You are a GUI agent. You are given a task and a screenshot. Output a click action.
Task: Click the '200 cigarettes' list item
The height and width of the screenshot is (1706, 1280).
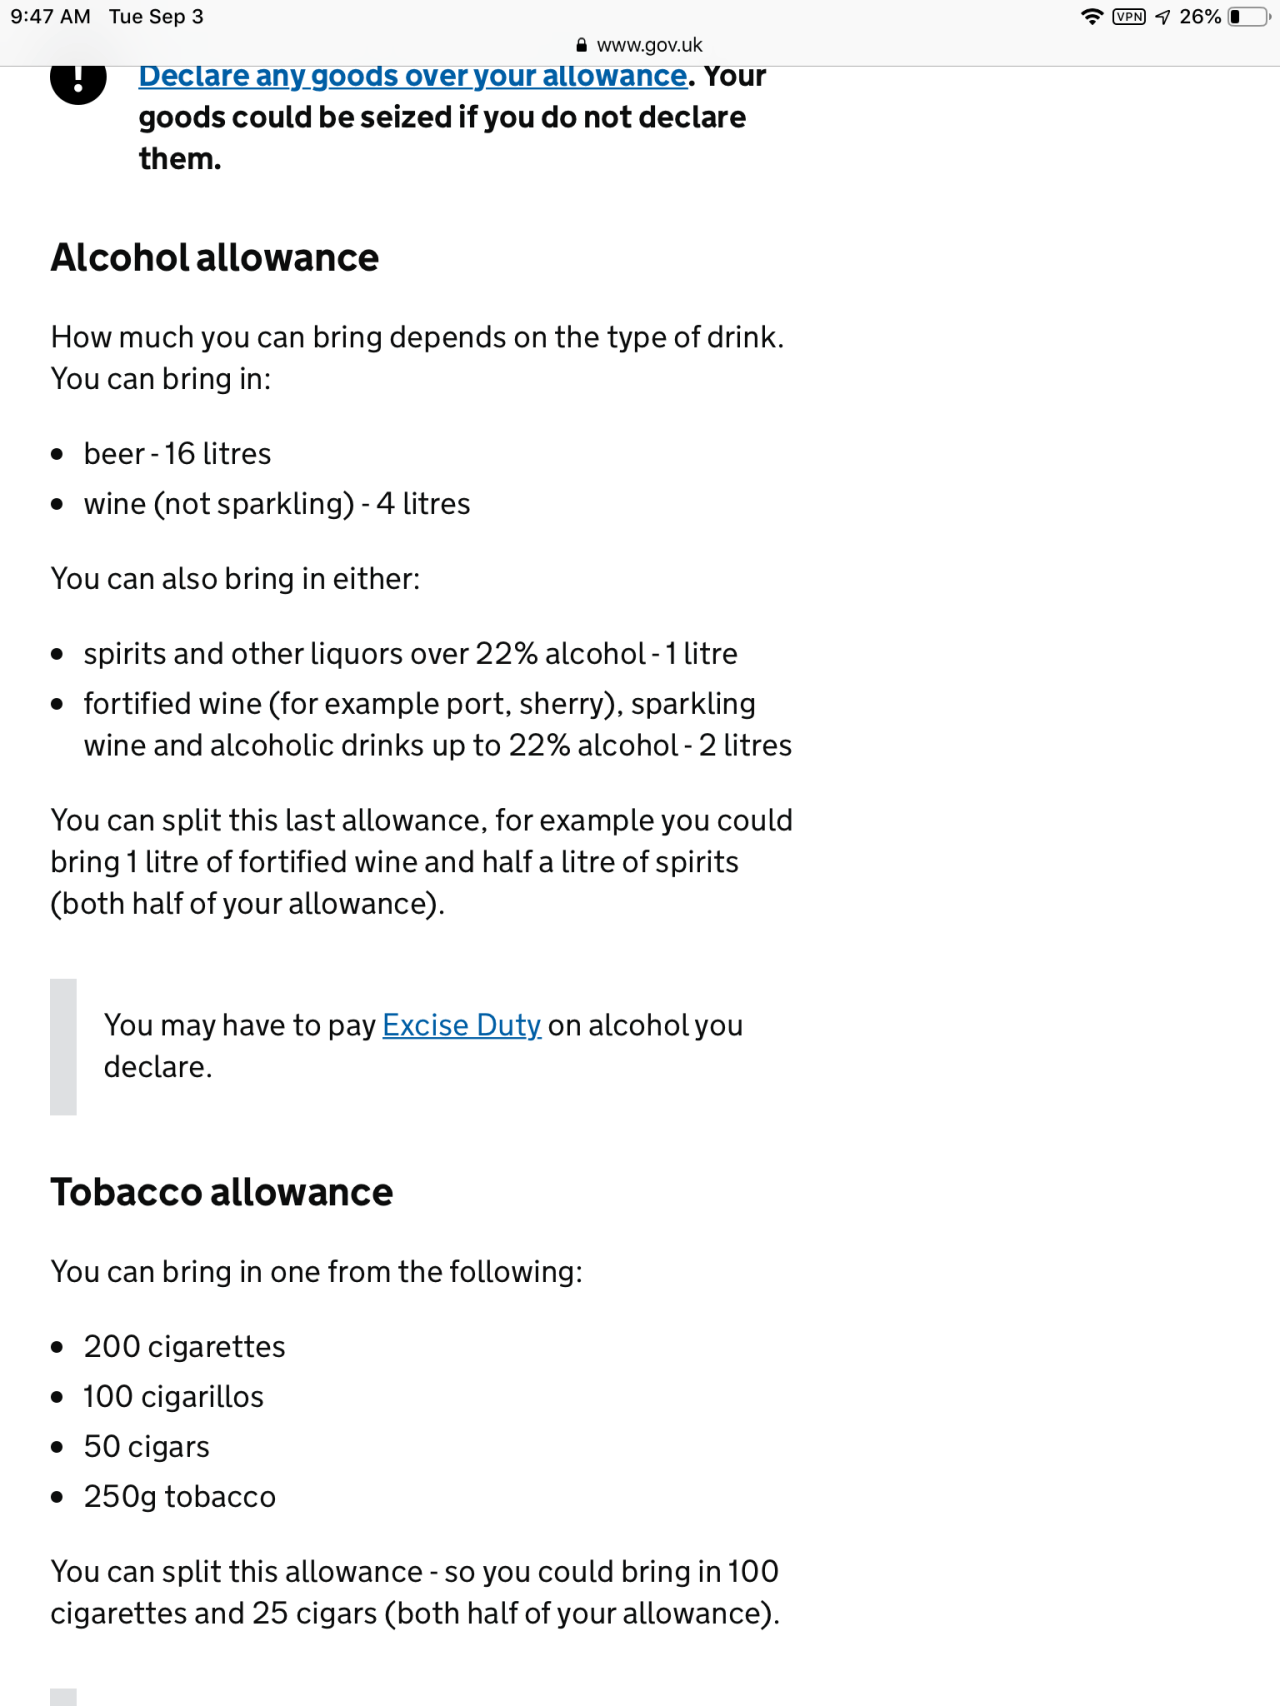(x=184, y=1347)
